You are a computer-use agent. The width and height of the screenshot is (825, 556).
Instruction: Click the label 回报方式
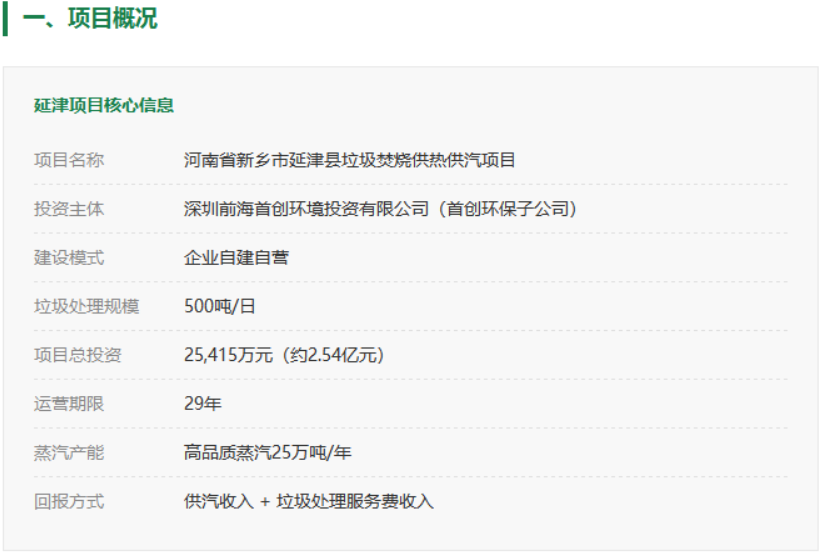coord(69,501)
